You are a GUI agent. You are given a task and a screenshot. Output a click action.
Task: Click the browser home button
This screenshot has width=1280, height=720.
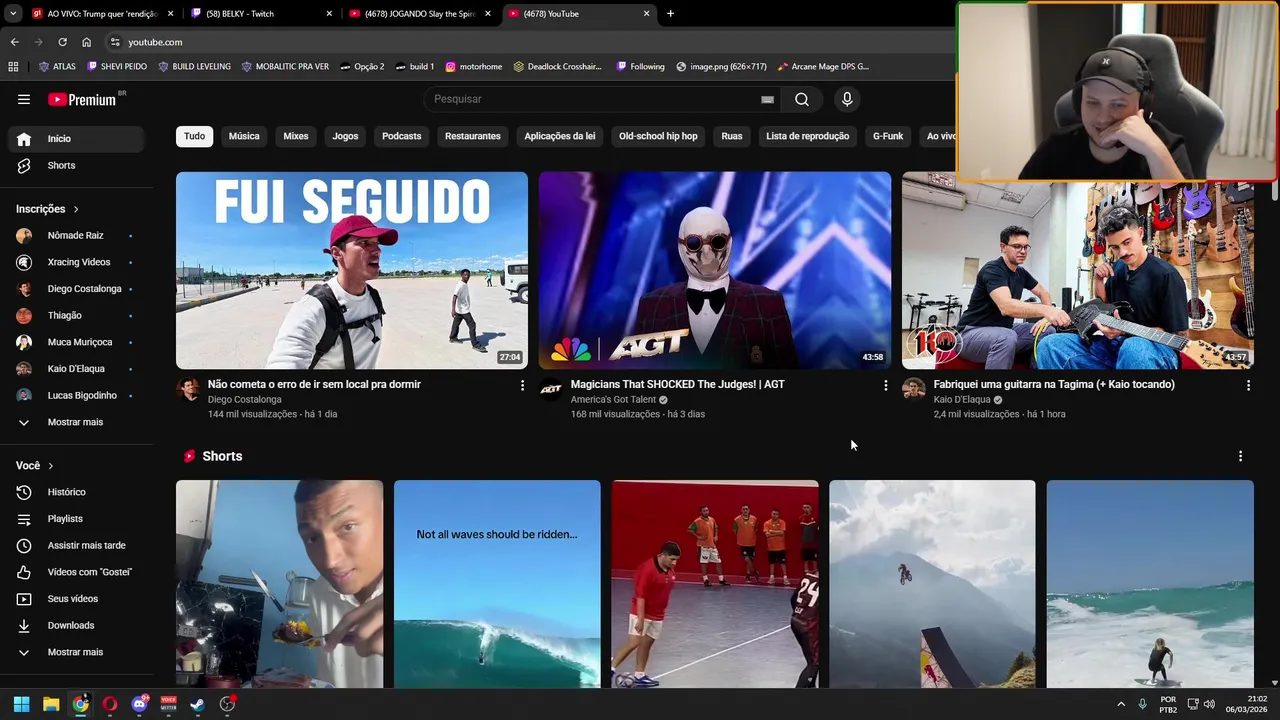87,42
